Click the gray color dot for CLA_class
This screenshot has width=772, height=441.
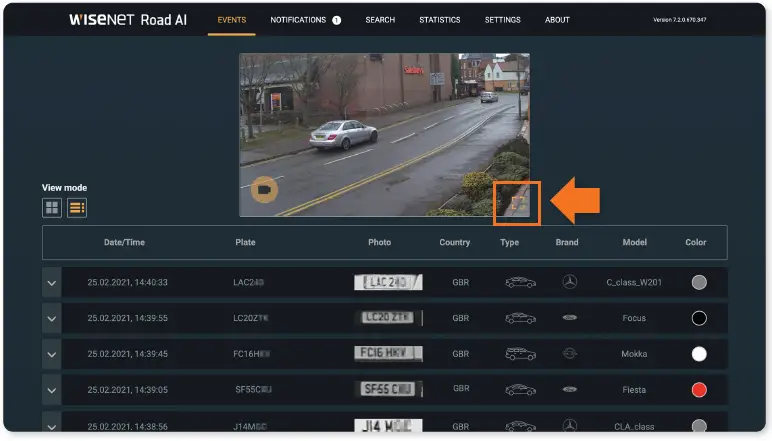(x=699, y=426)
